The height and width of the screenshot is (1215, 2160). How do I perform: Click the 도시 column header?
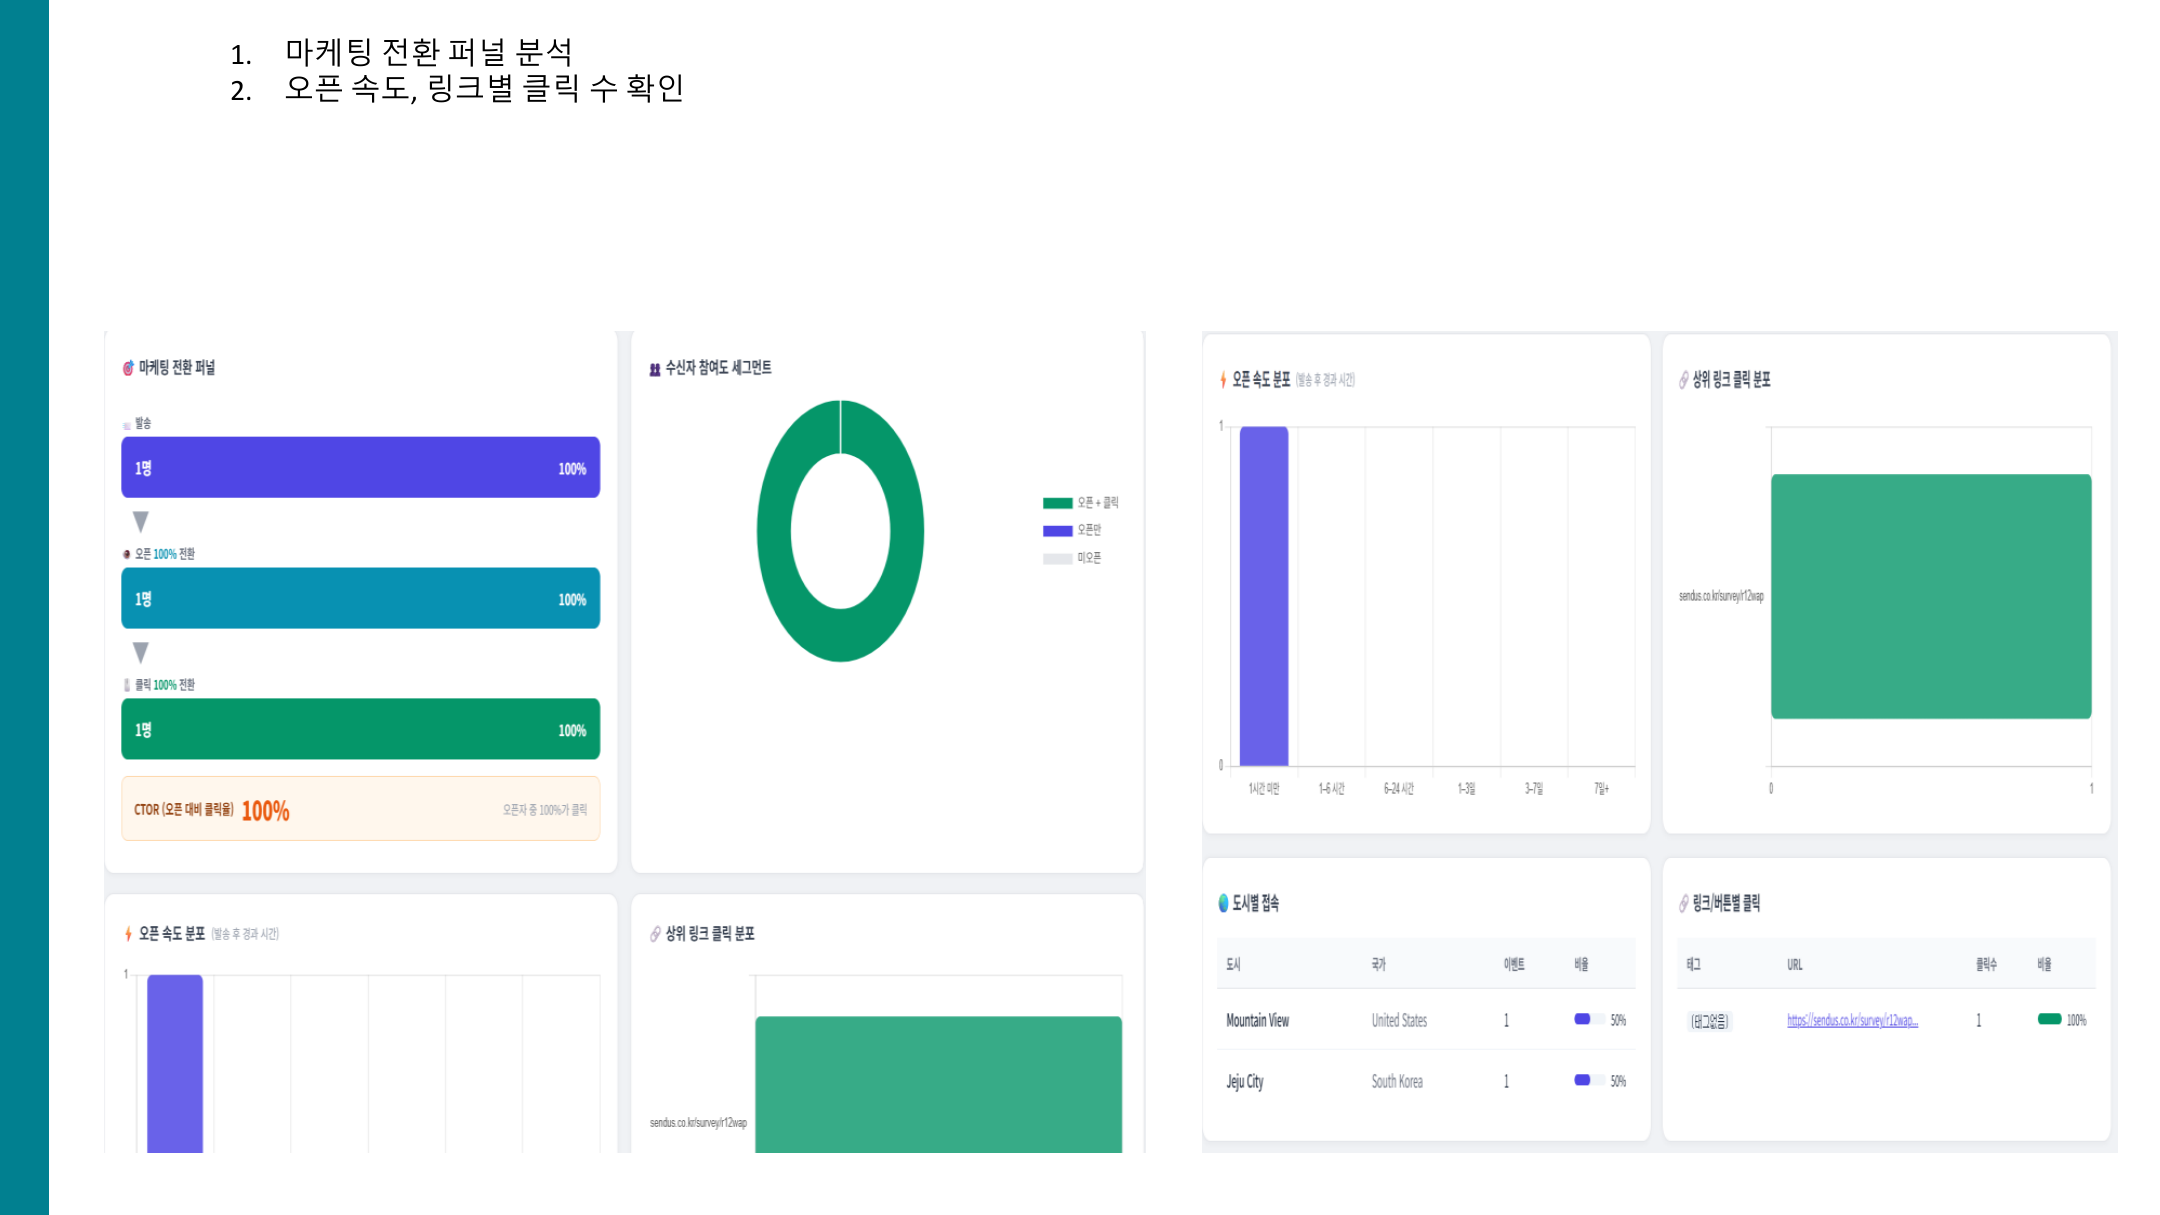1233,964
